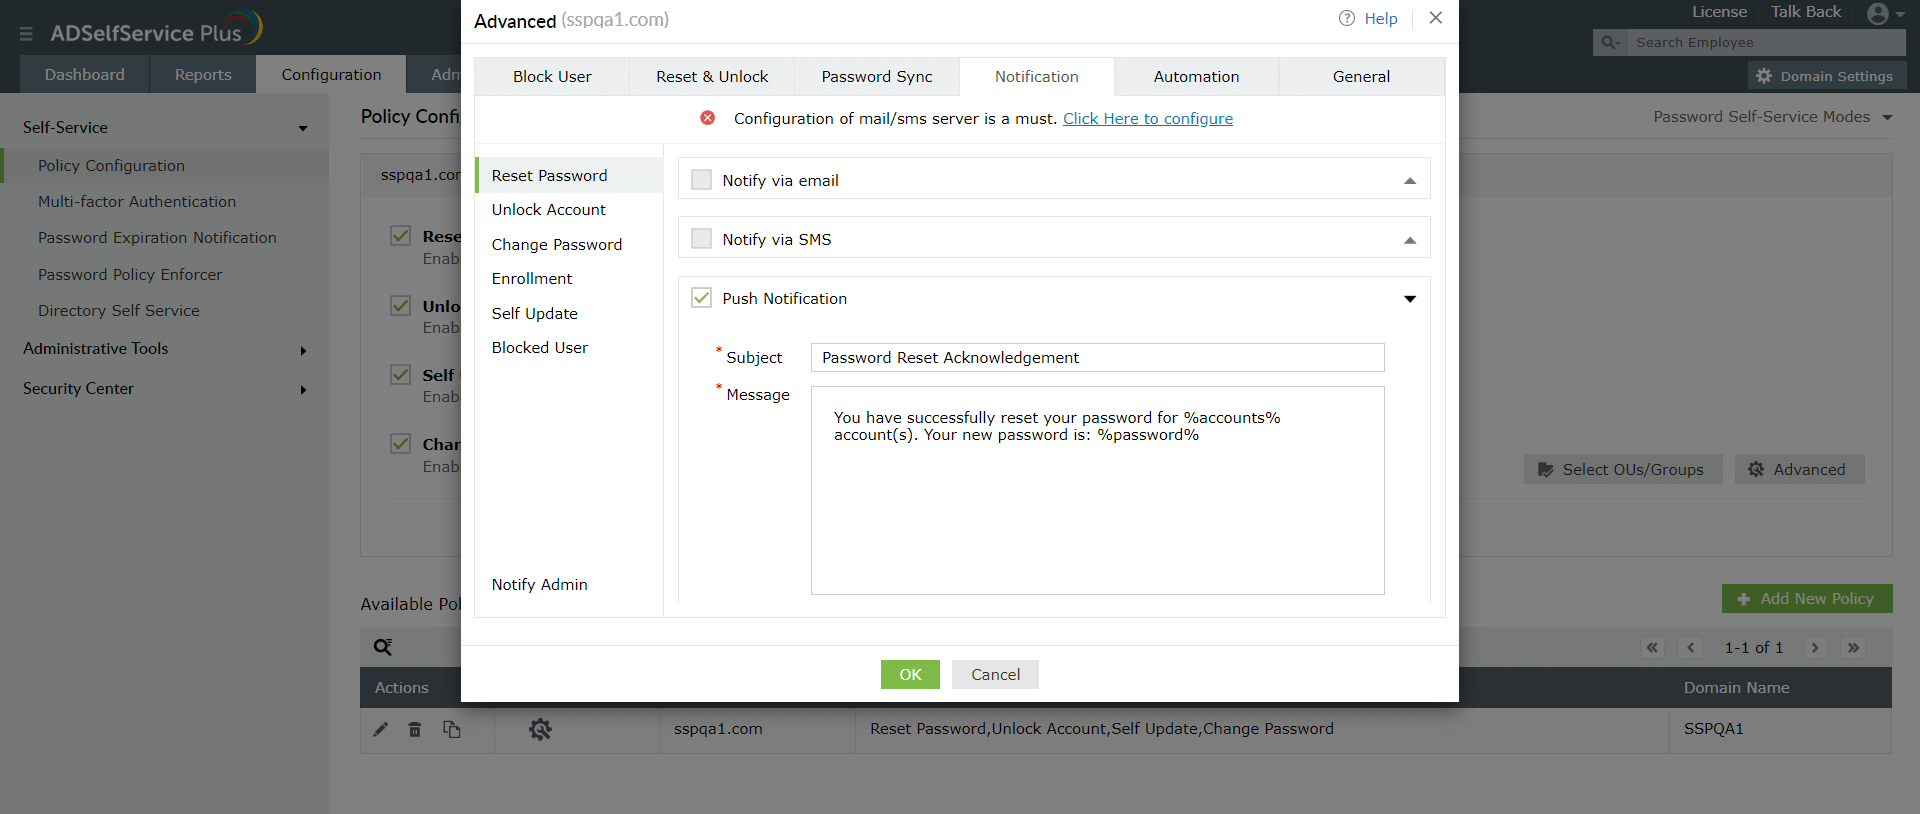Open the user profile avatar icon

click(x=1878, y=14)
